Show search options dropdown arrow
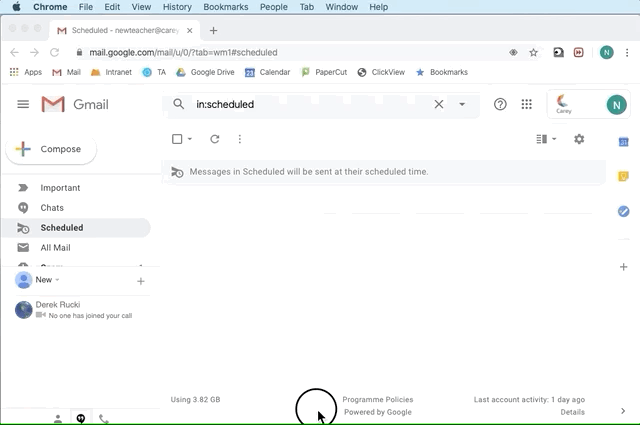Image resolution: width=640 pixels, height=425 pixels. [x=462, y=105]
